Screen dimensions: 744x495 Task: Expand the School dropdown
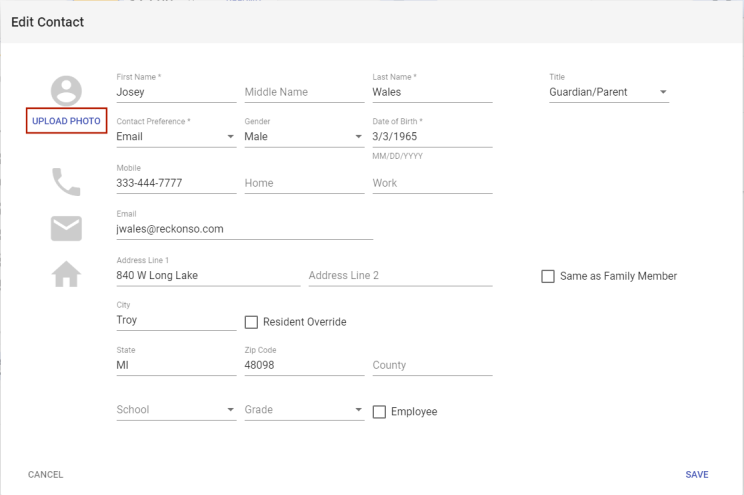click(x=176, y=410)
